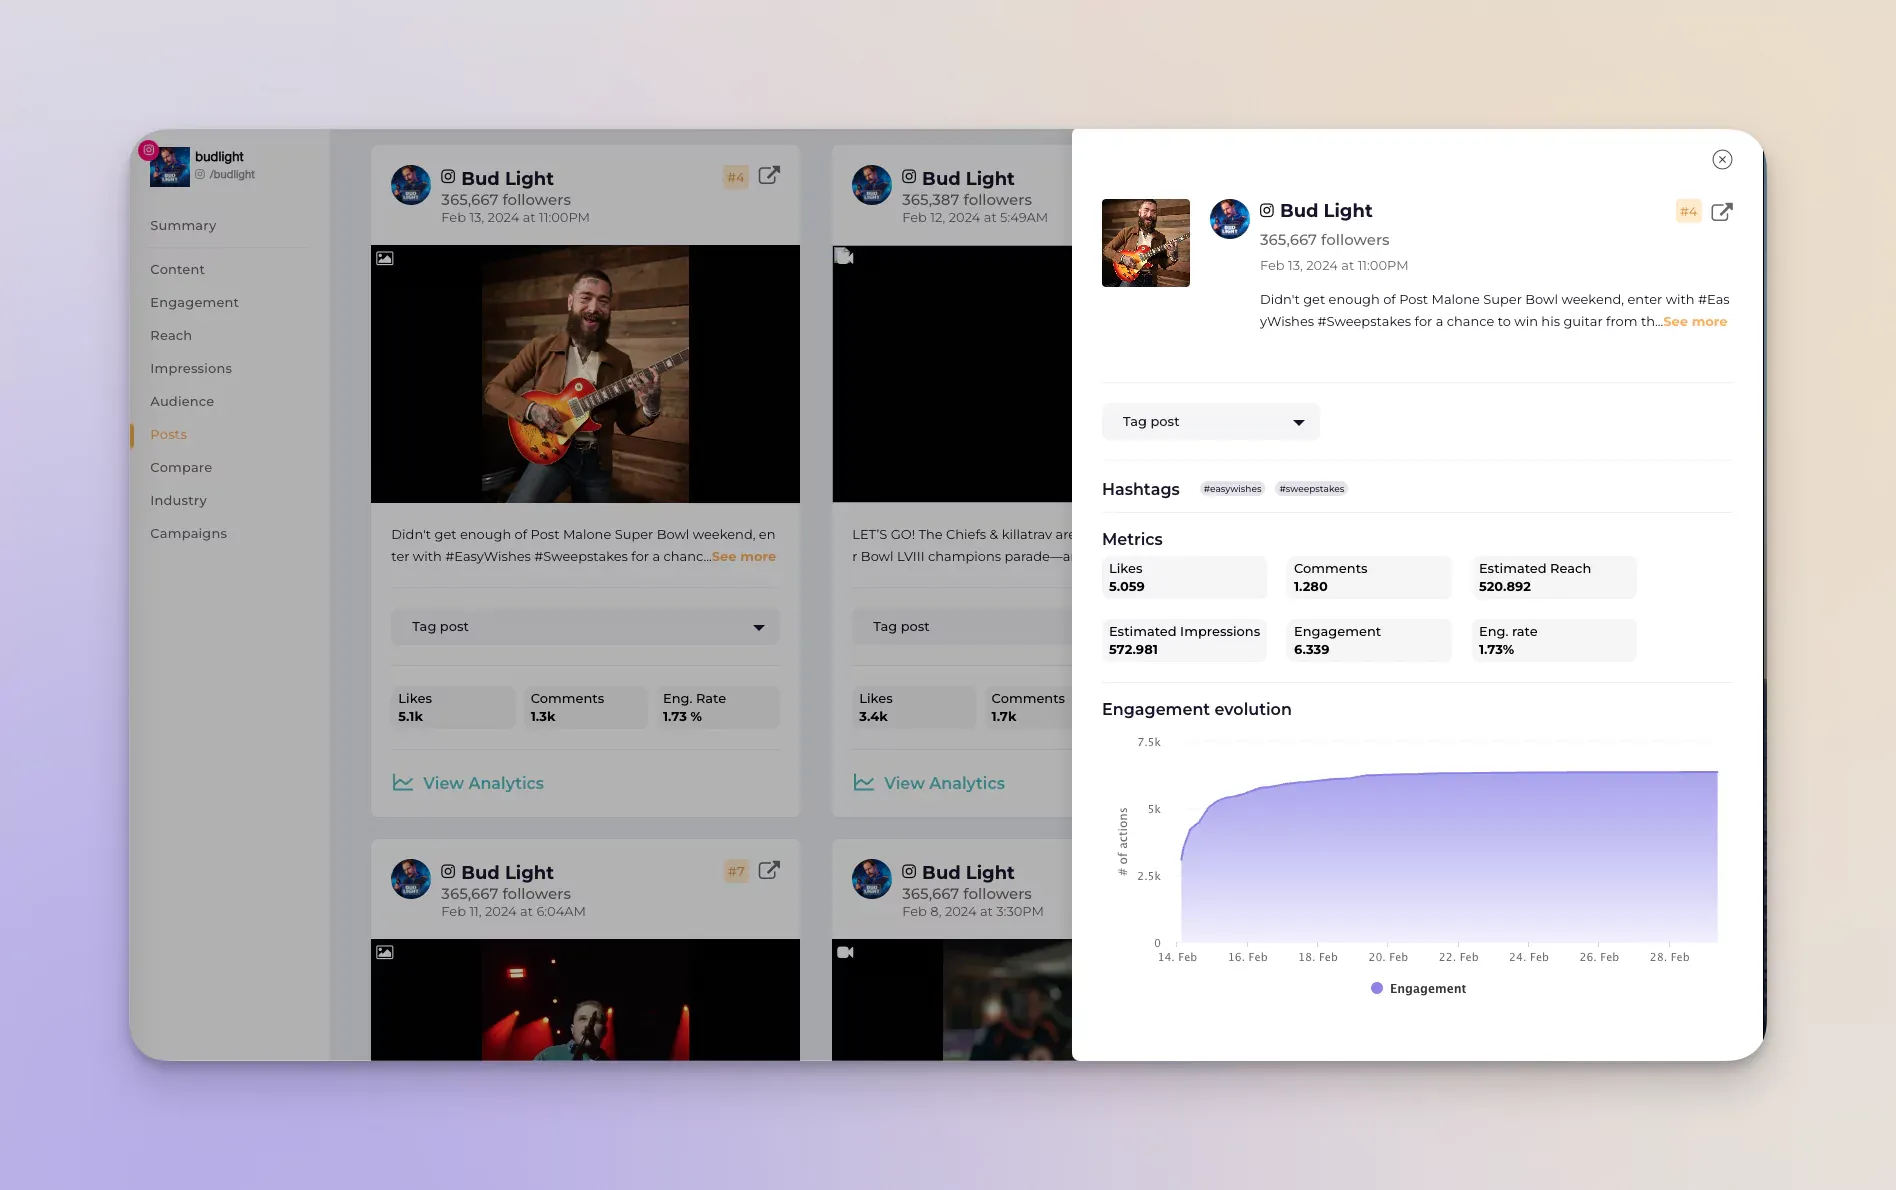This screenshot has height=1190, width=1896.
Task: Click Bud Light avatar on Feb 12 card
Action: coord(872,185)
